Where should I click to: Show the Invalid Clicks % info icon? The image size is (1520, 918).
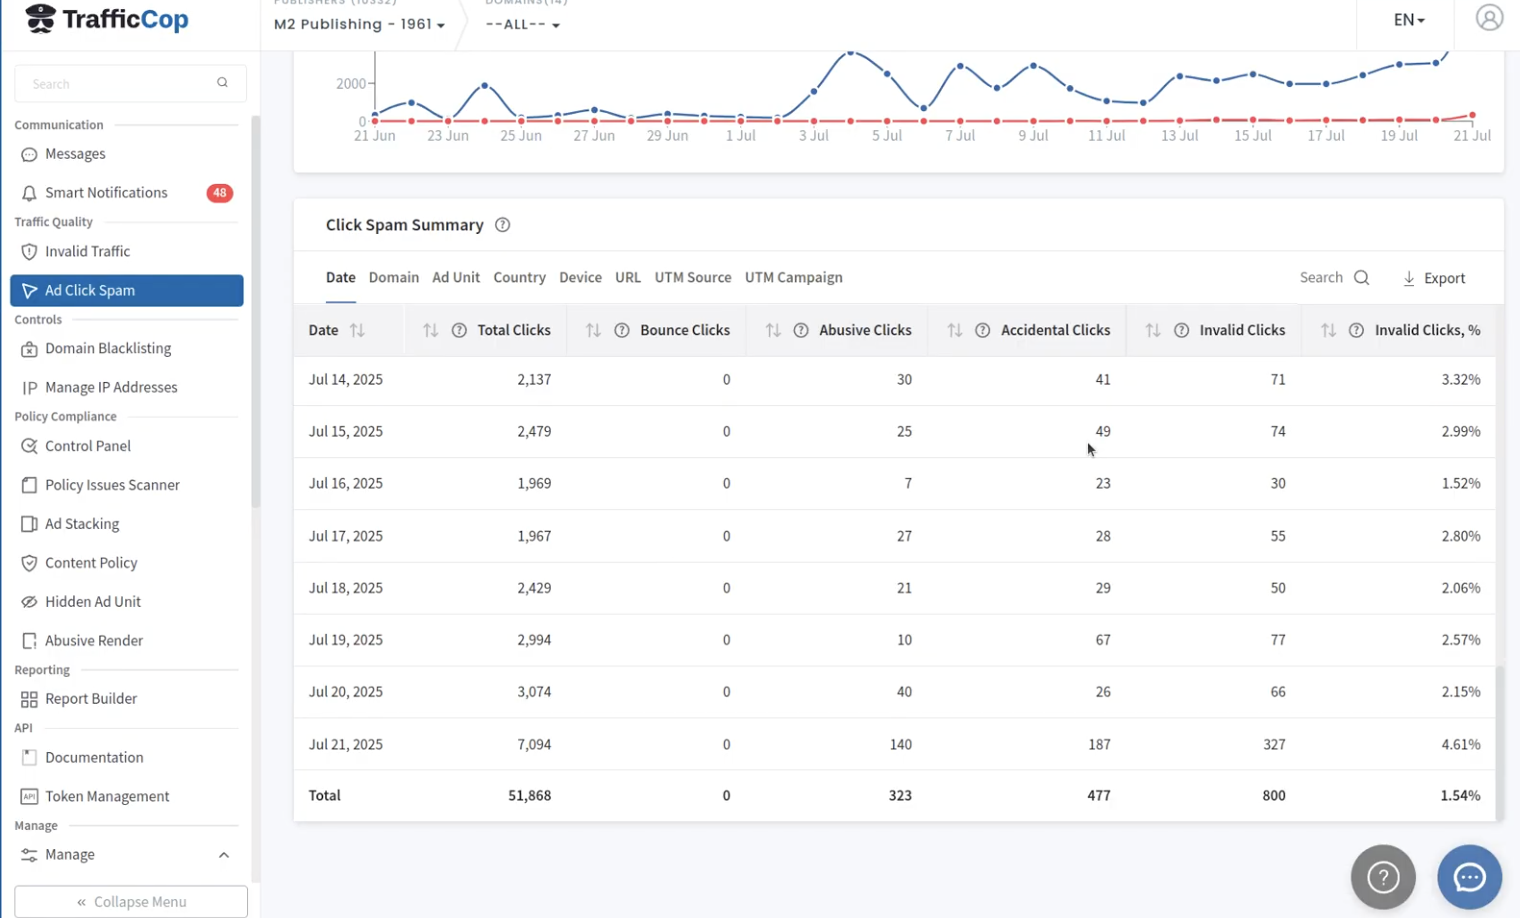(1356, 330)
